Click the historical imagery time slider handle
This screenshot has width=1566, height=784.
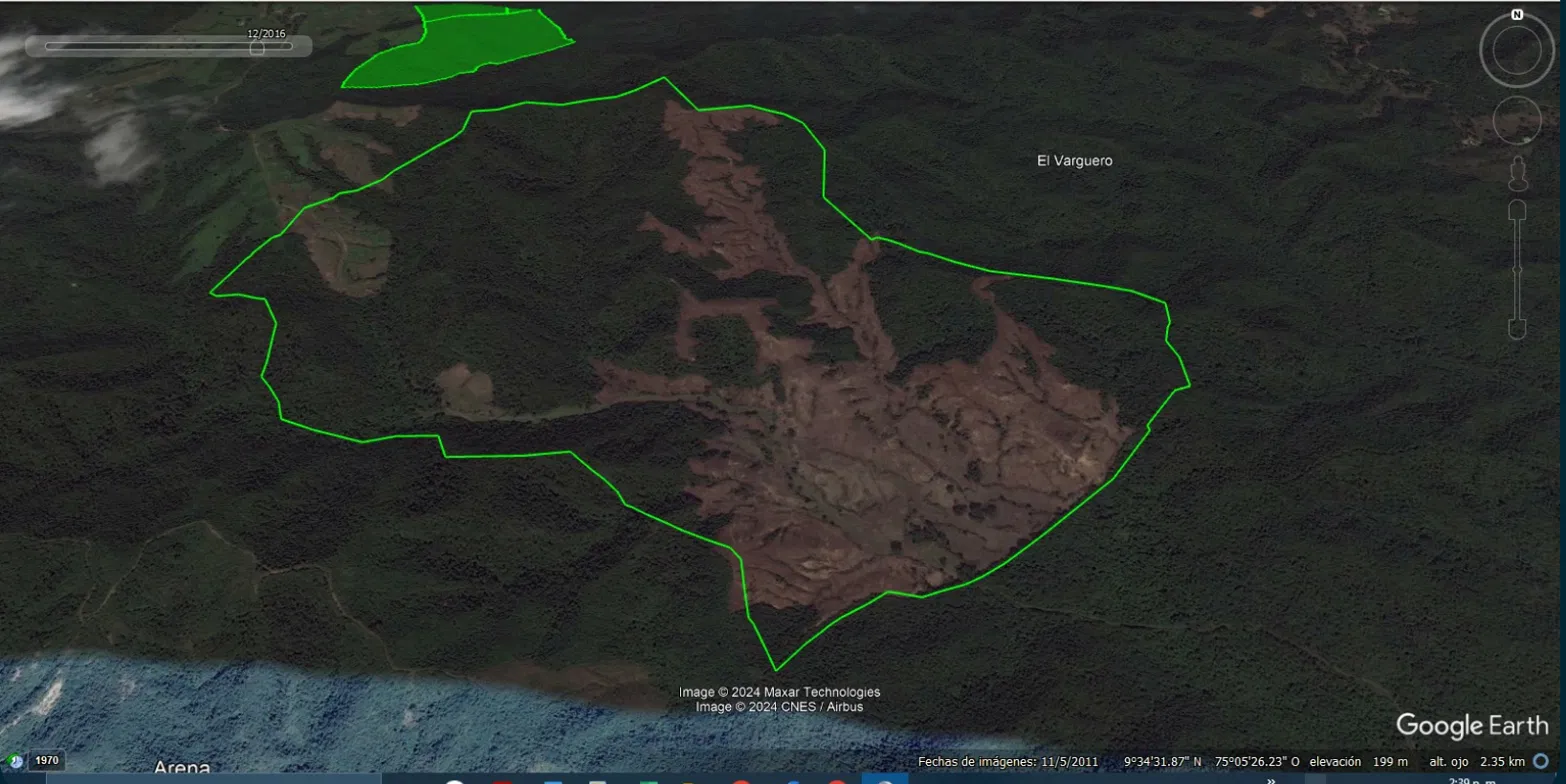coord(257,46)
